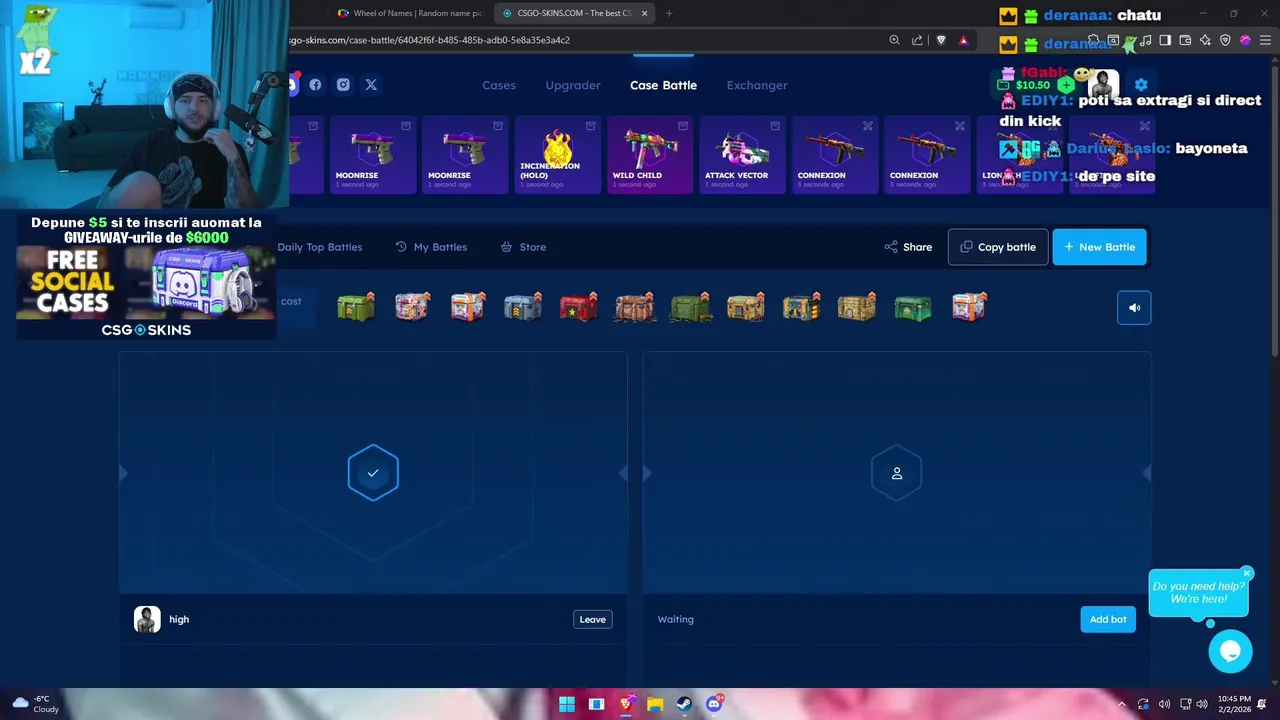Open Brave browser from taskbar
The height and width of the screenshot is (720, 1280).
(x=626, y=704)
